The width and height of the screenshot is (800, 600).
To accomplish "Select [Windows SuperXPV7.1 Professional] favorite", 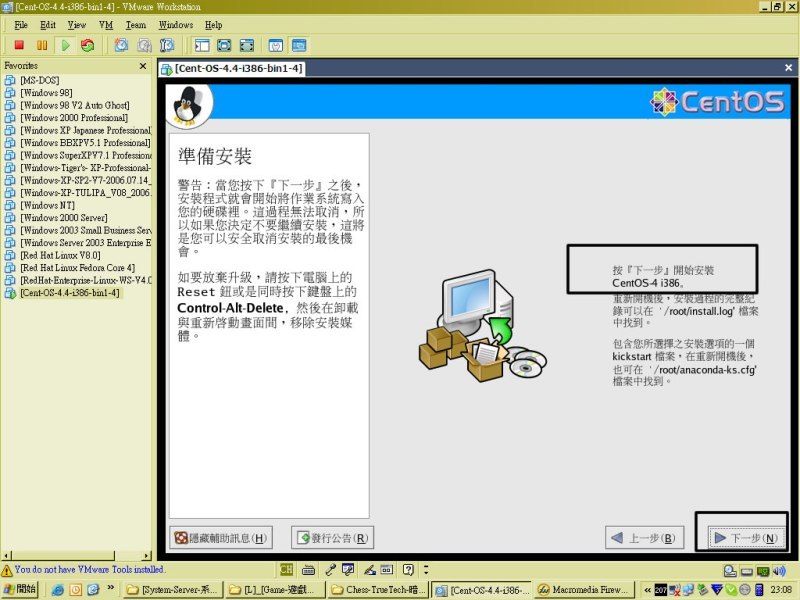I will [85, 155].
